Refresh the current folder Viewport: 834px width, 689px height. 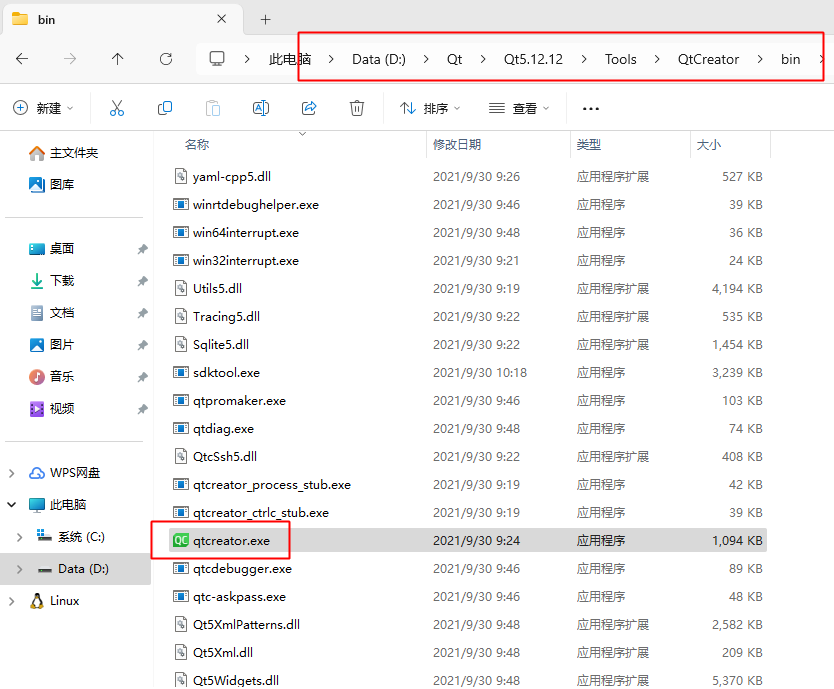point(166,59)
